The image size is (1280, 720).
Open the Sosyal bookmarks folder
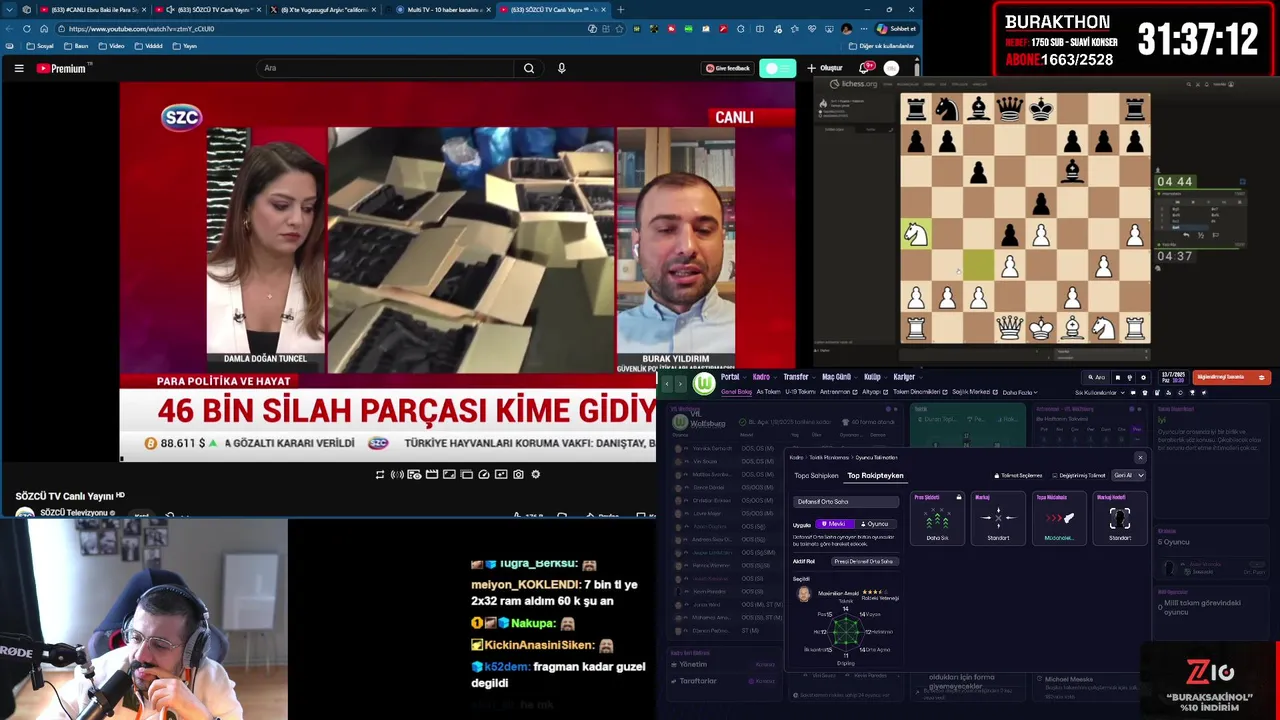40,46
